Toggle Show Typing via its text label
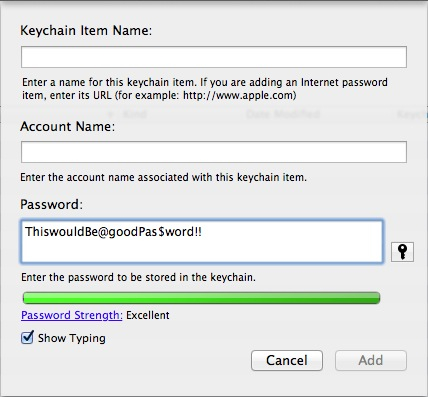The height and width of the screenshot is (397, 428). tap(72, 338)
